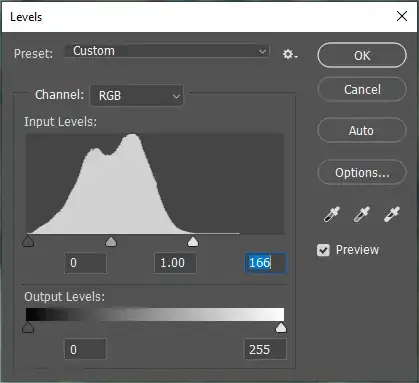Grab the output shadow slider handle
Viewport: 419px width, 383px height.
click(x=28, y=328)
